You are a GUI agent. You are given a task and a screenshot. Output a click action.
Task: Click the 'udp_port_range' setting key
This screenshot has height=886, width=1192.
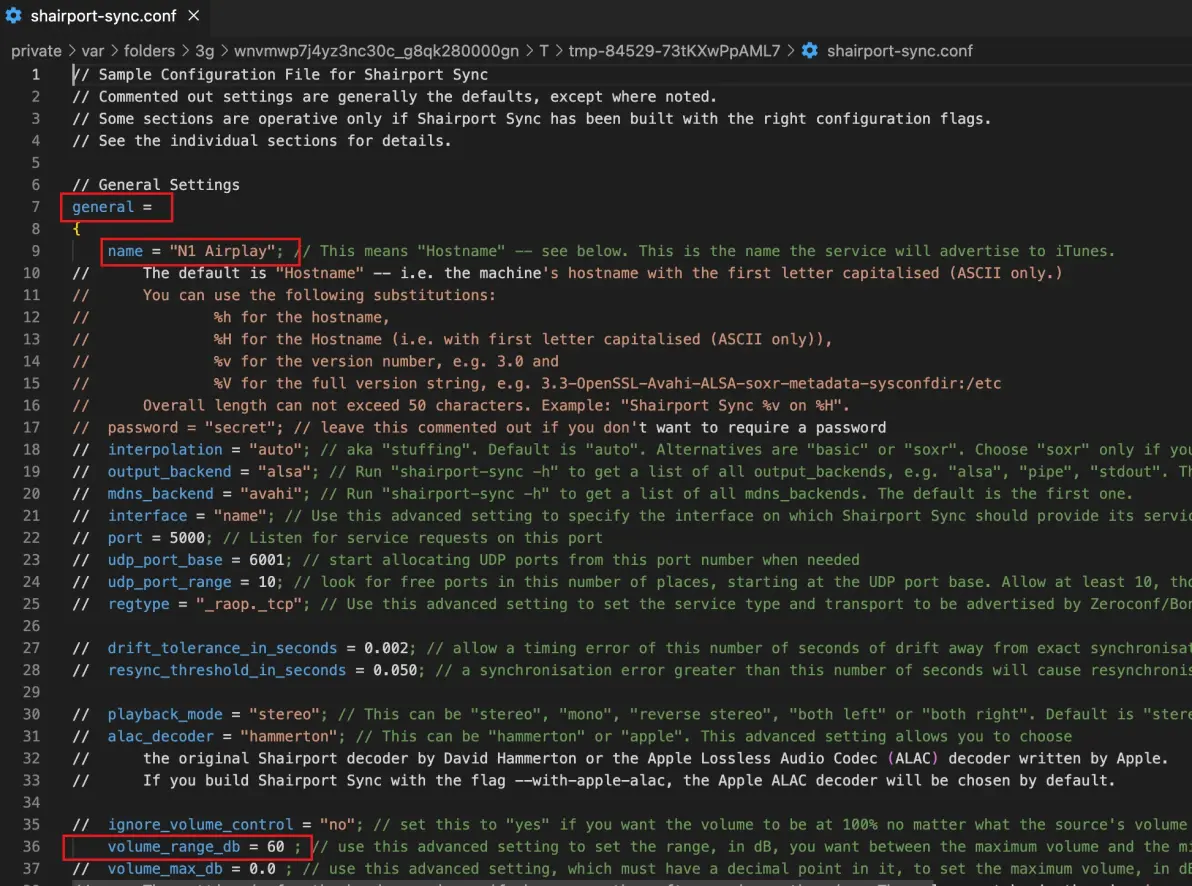tap(169, 582)
